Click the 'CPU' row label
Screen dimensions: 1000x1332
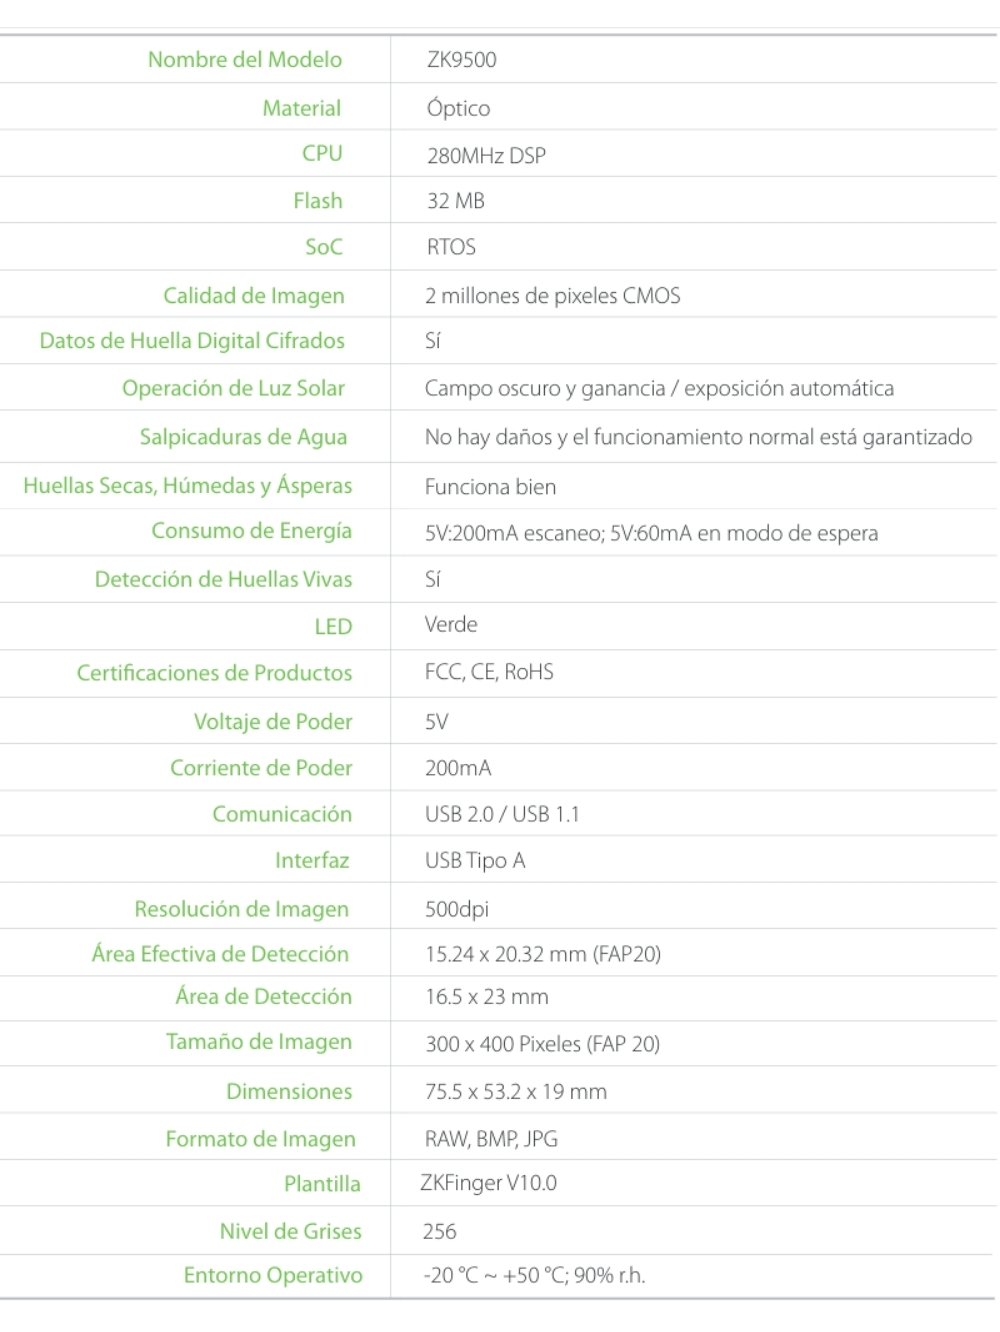click(322, 154)
